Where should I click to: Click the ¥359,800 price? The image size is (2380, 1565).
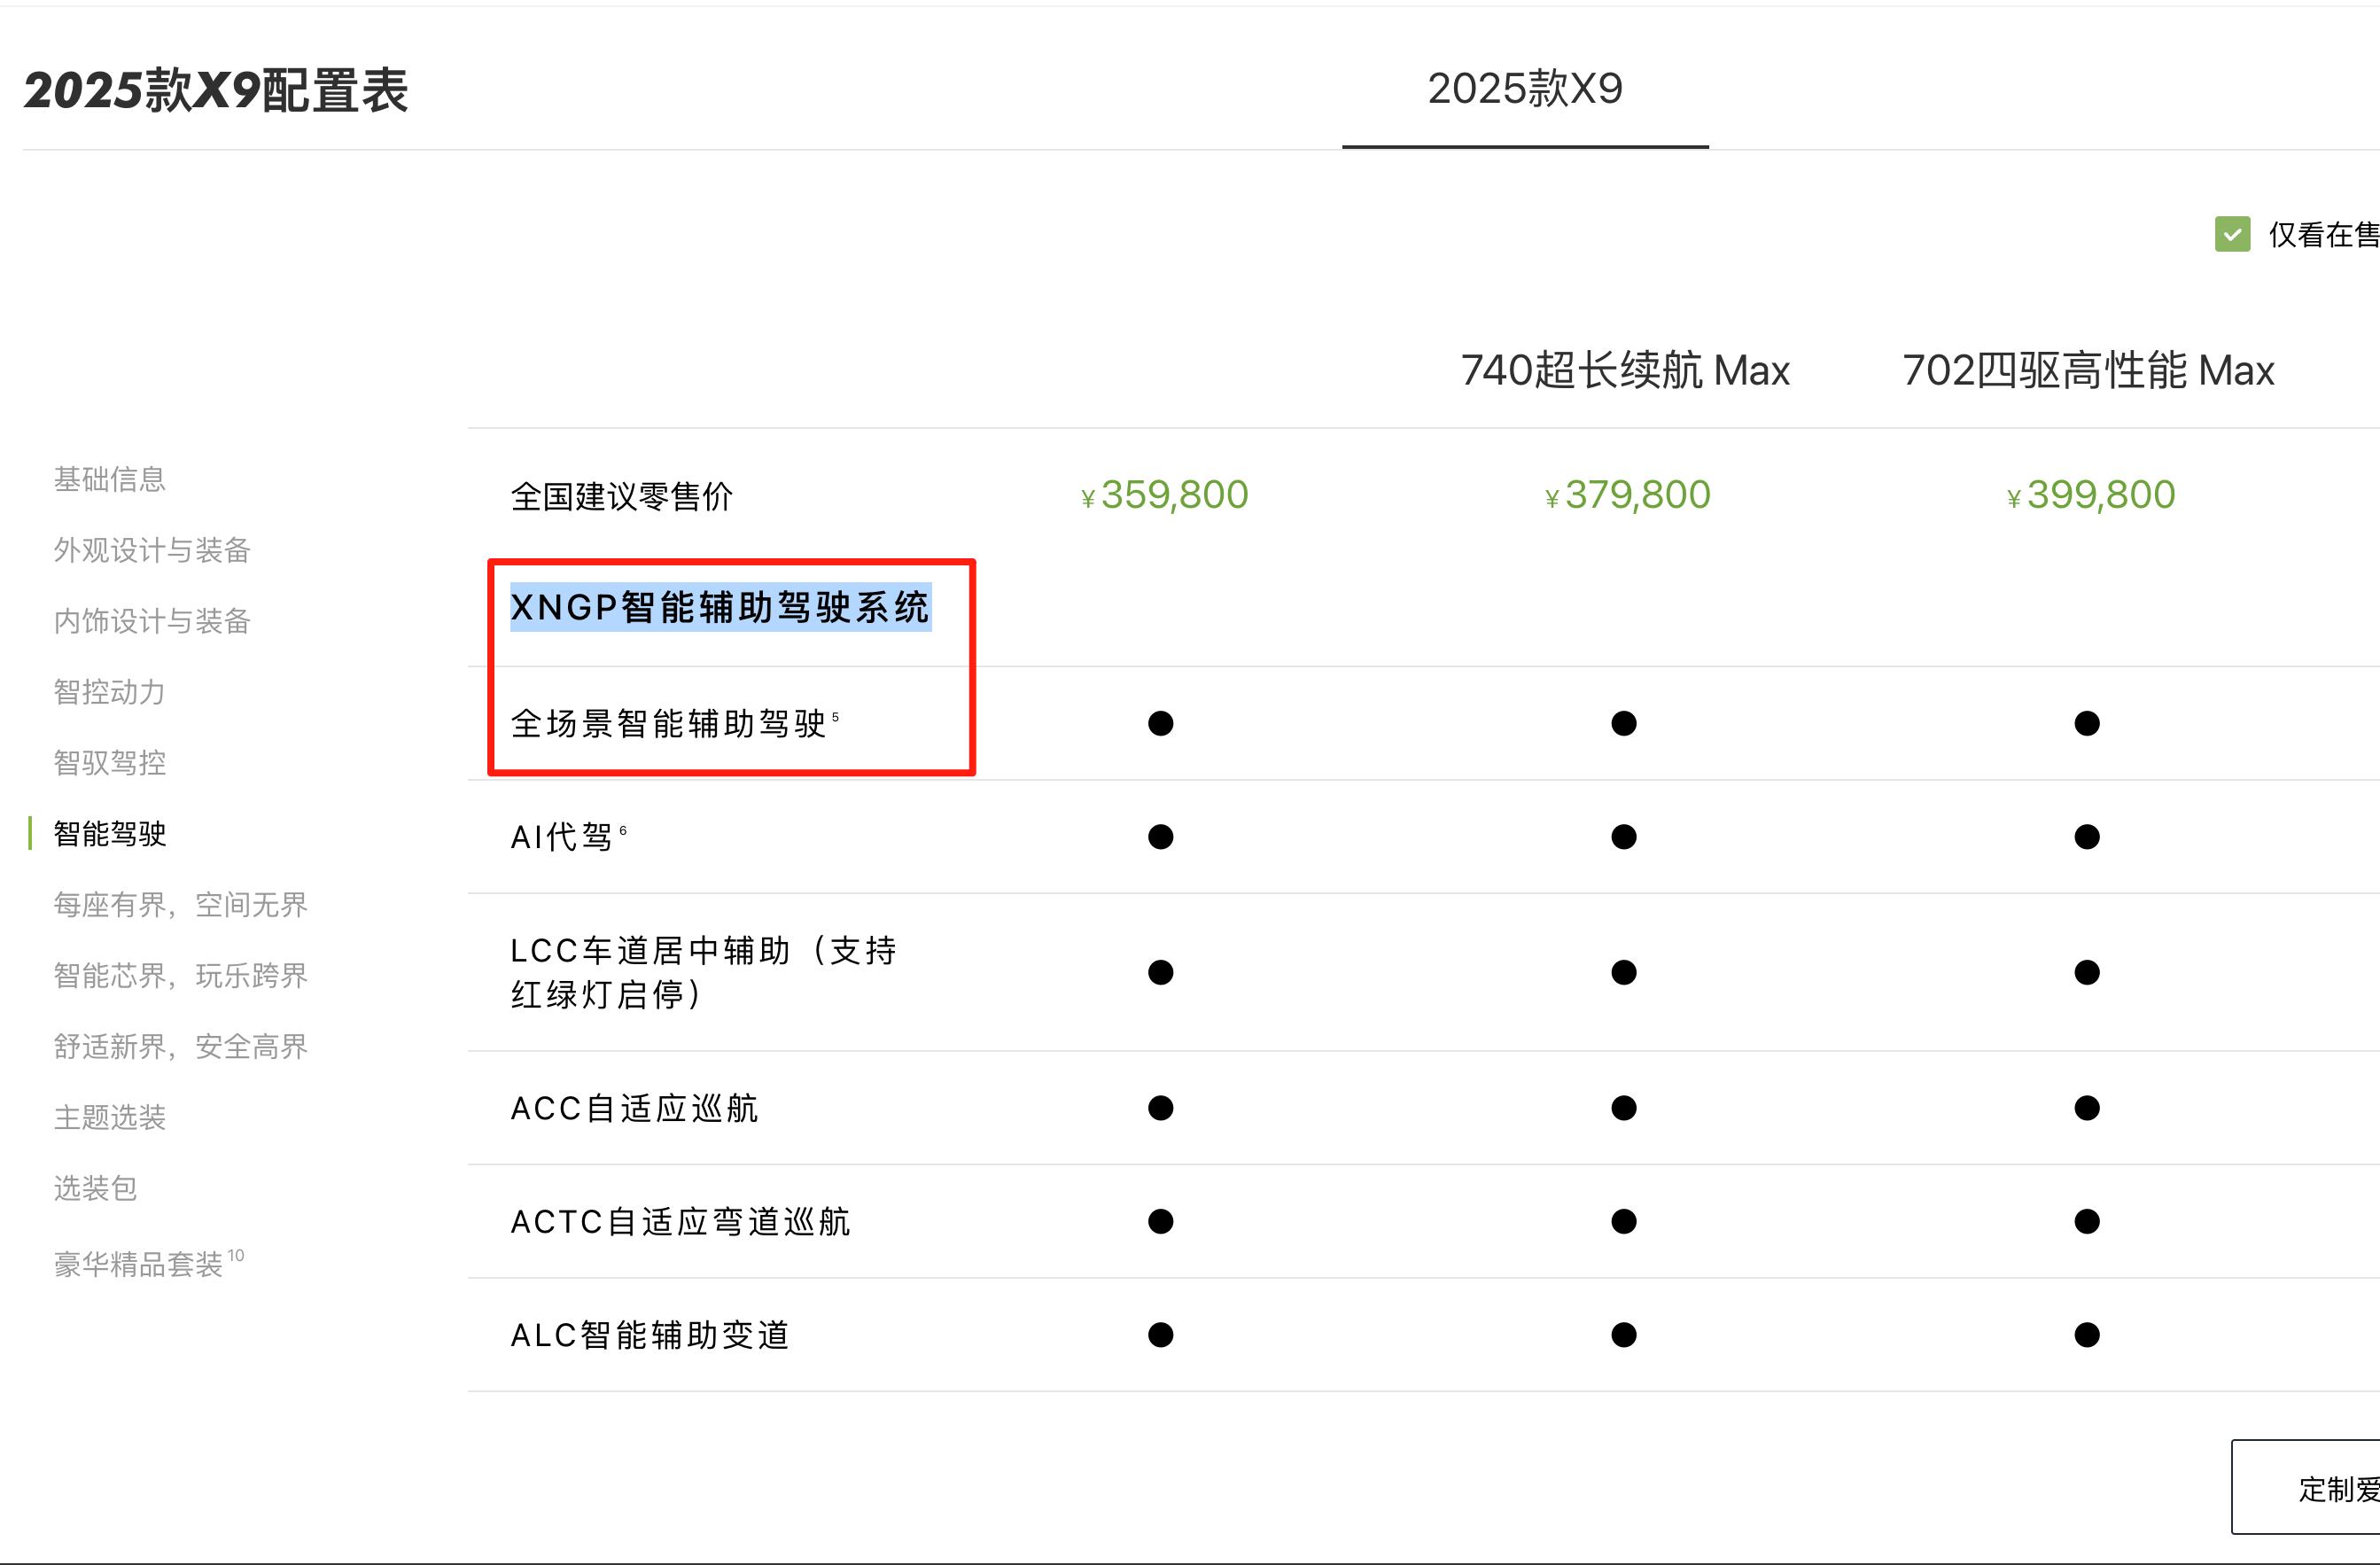(1165, 495)
